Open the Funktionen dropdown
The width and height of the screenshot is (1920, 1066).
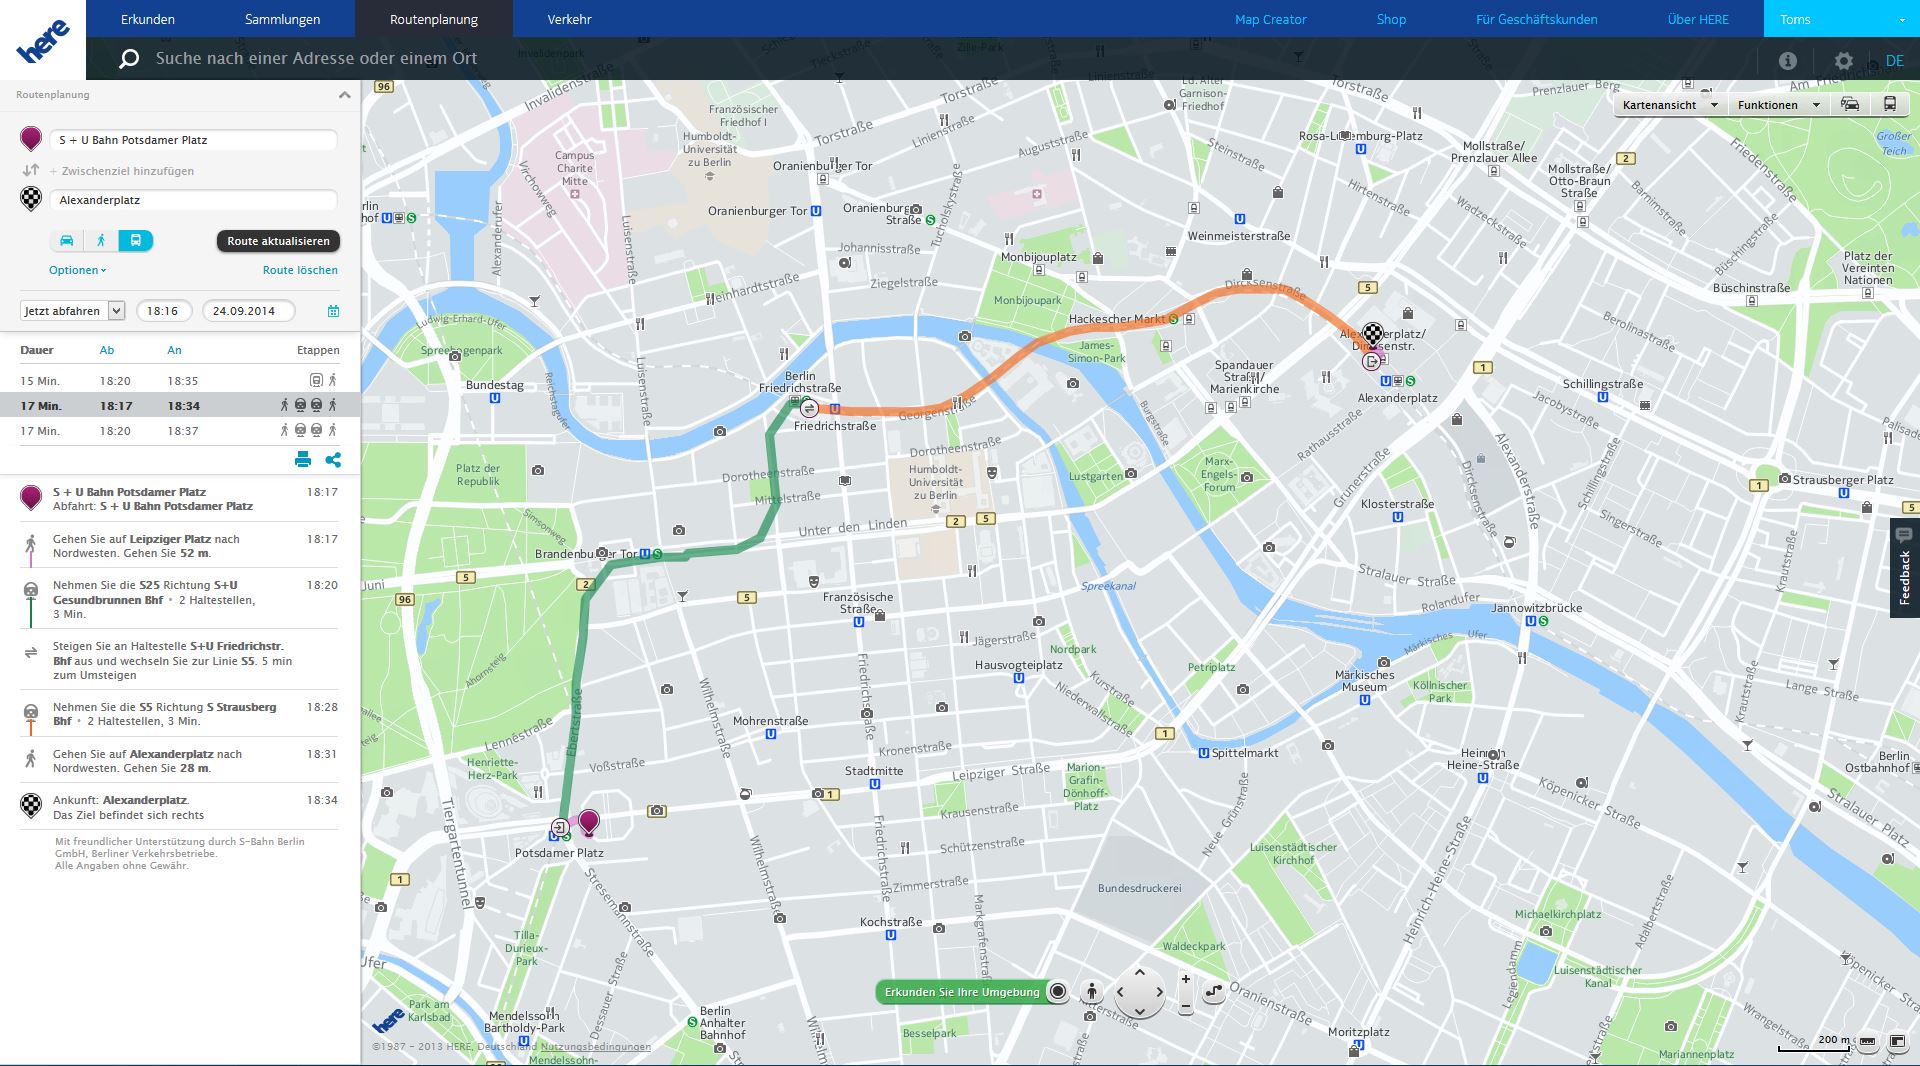[1778, 105]
